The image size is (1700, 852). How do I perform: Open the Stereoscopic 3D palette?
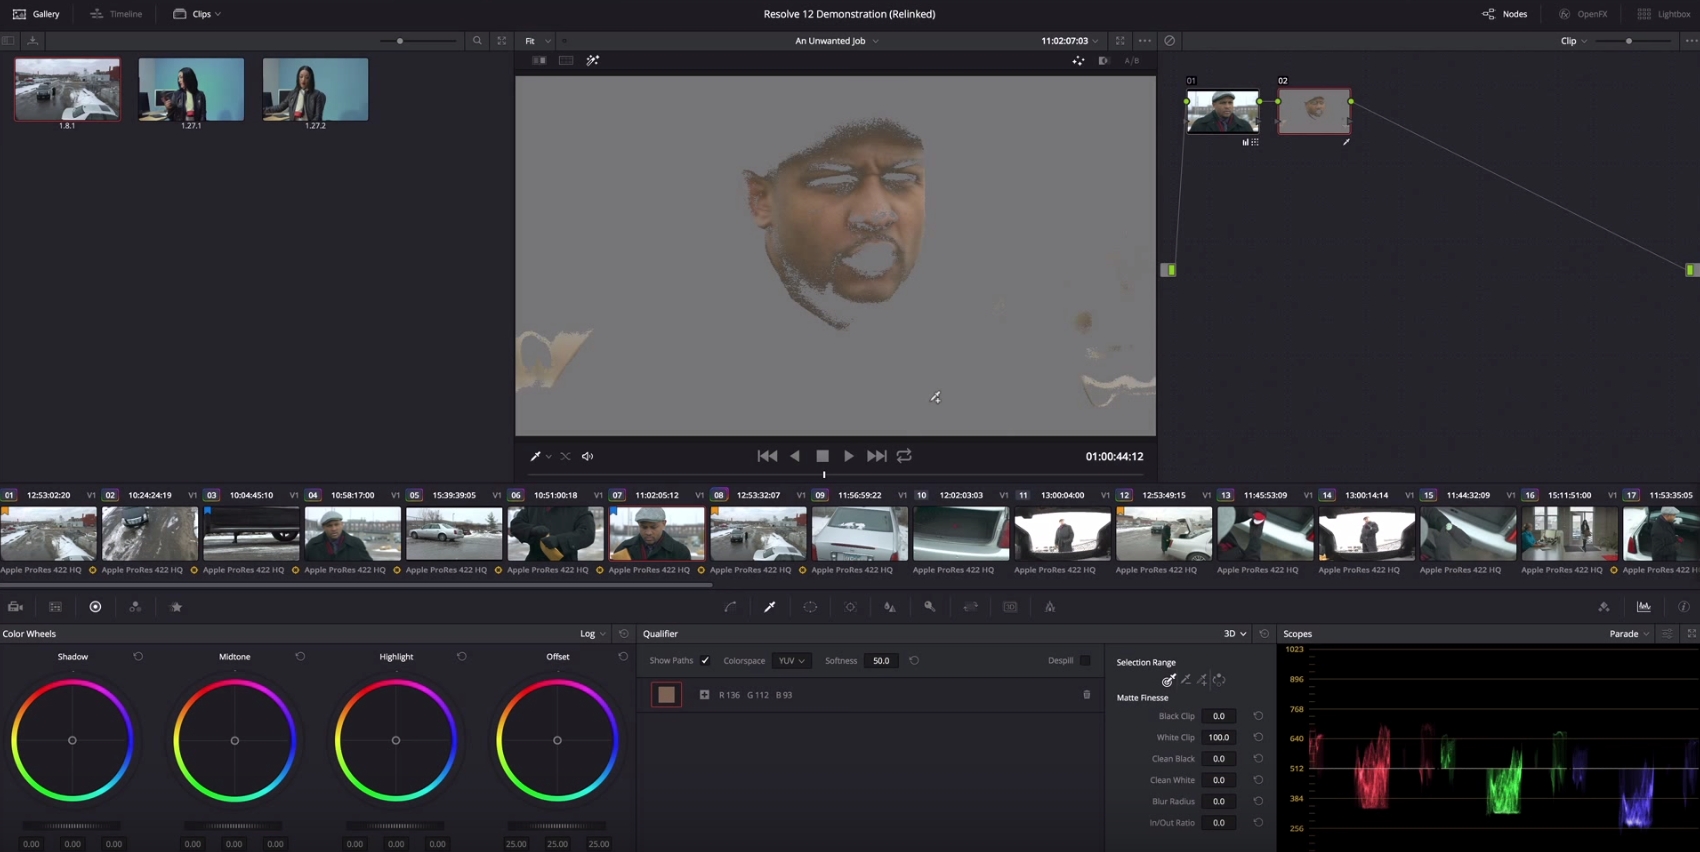pyautogui.click(x=1010, y=607)
